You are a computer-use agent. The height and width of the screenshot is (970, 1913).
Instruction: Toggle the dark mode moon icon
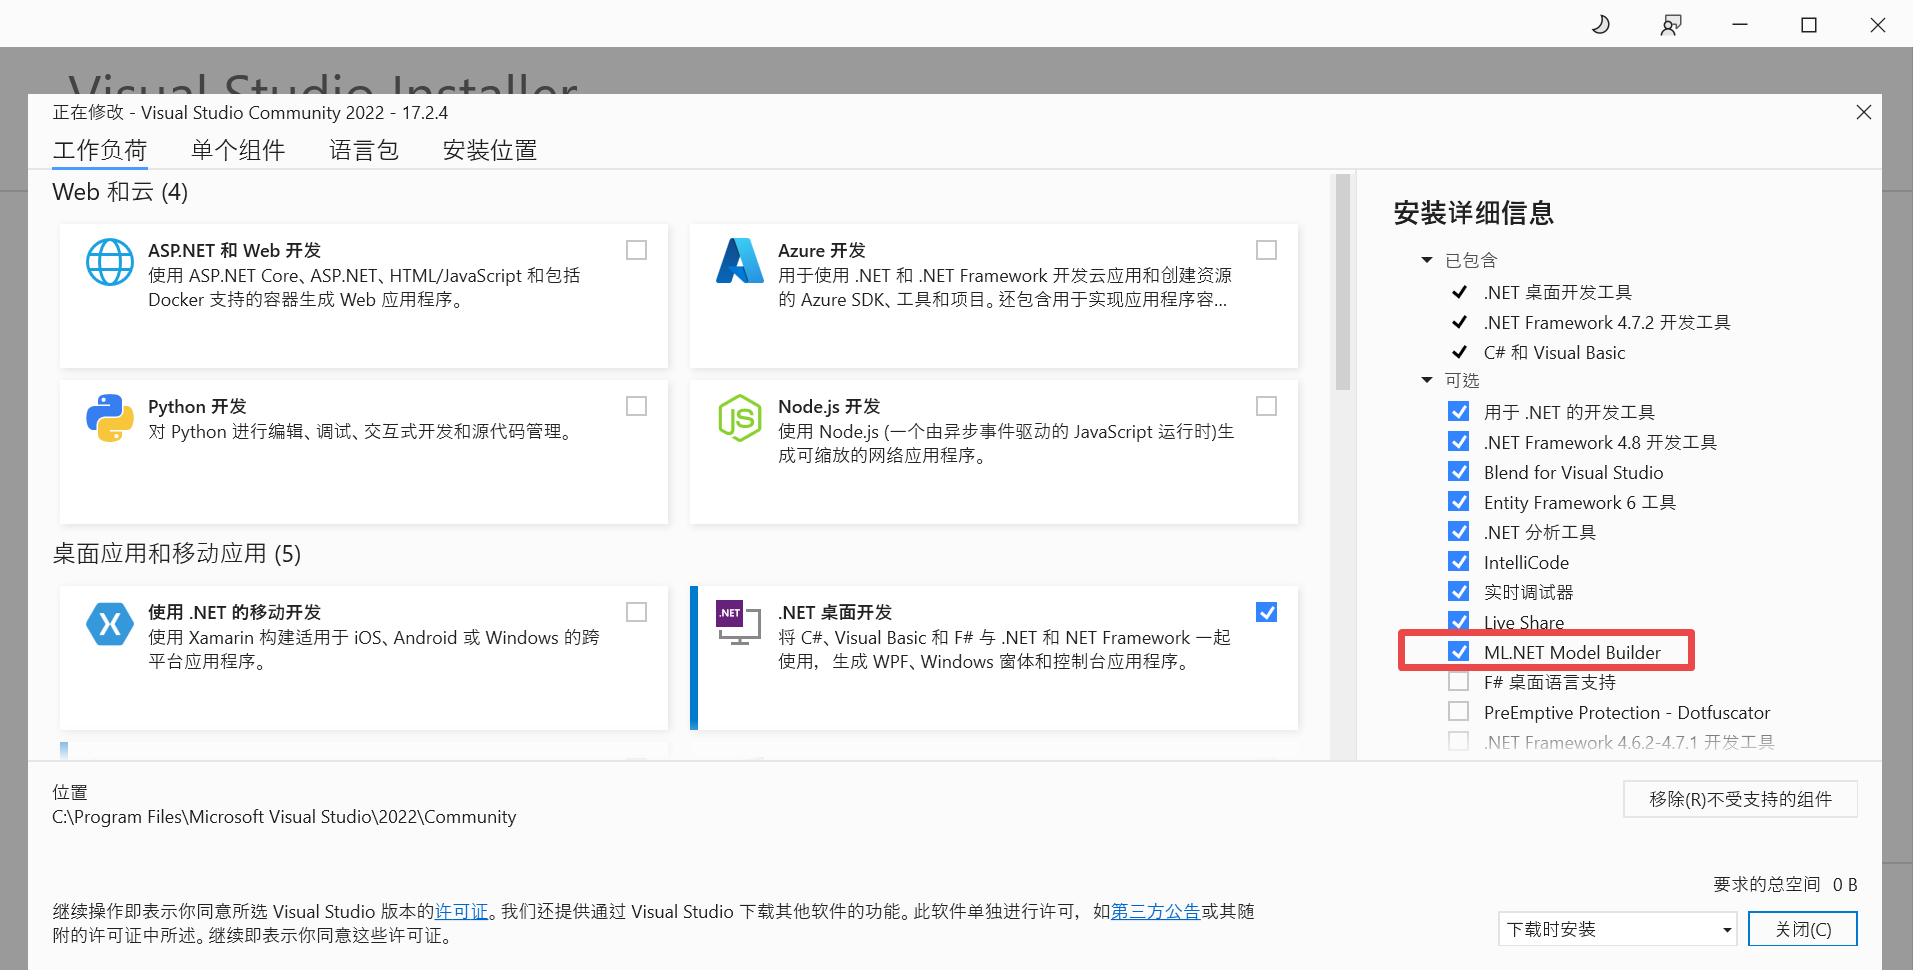click(1601, 25)
